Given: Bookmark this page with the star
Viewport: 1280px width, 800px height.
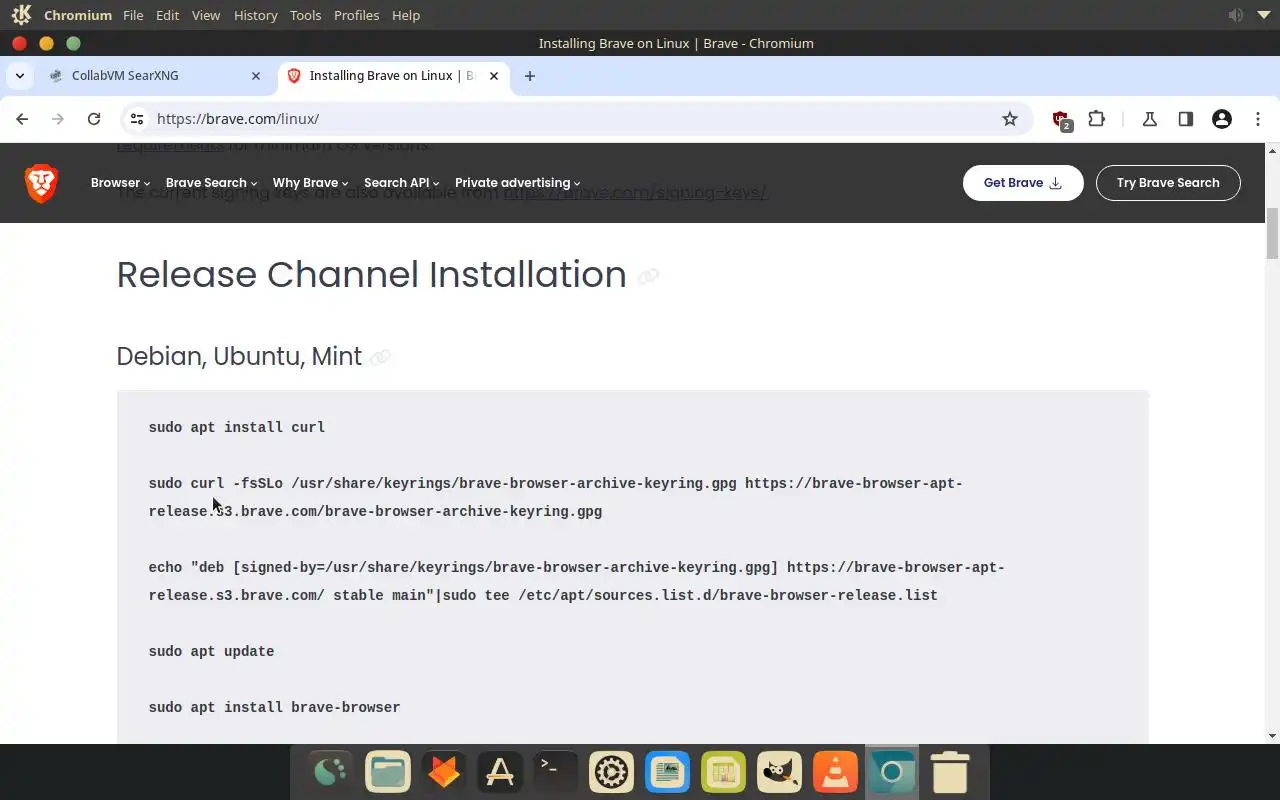Looking at the screenshot, I should click(x=1010, y=119).
